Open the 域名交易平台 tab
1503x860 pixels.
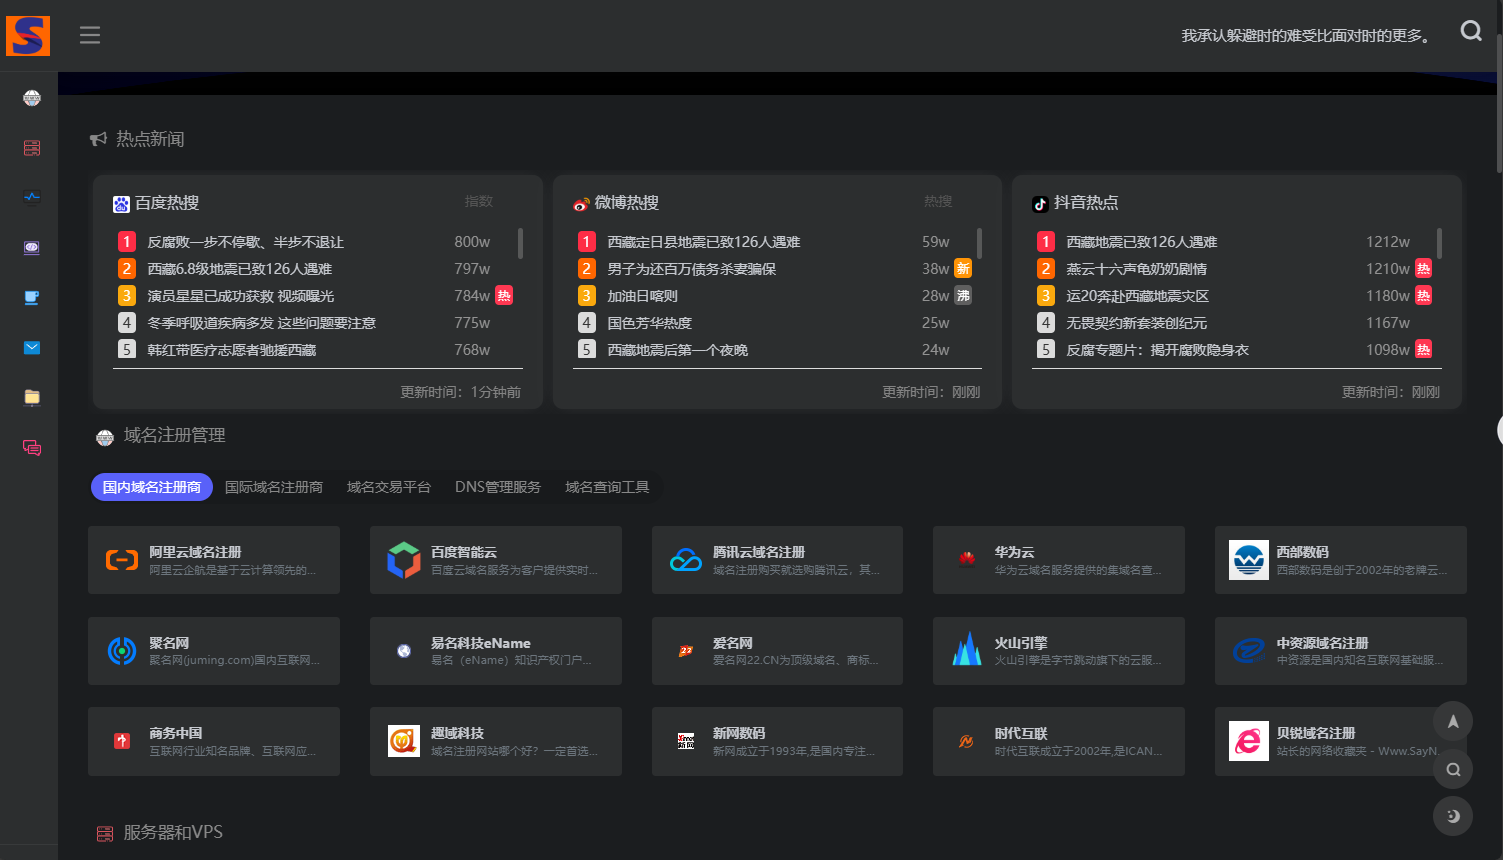tap(389, 487)
